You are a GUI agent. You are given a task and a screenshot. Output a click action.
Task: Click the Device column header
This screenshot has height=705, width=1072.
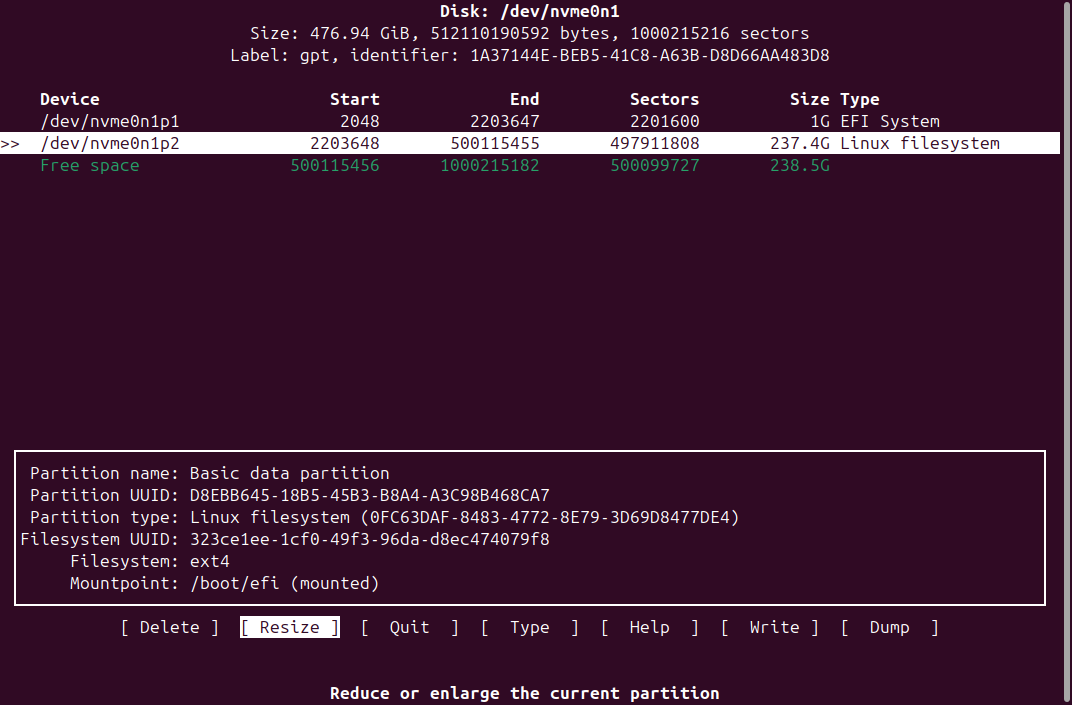tap(70, 99)
